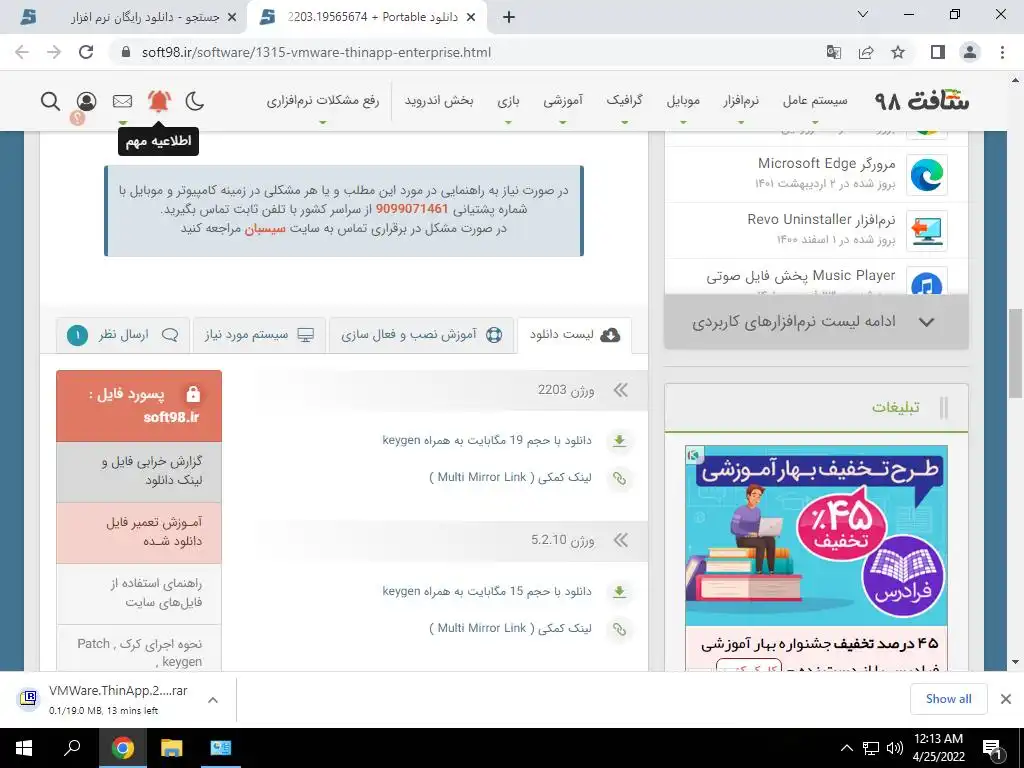1024x768 pixels.
Task: Collapse the version 5.2.10 section chevrons
Action: [x=620, y=540]
